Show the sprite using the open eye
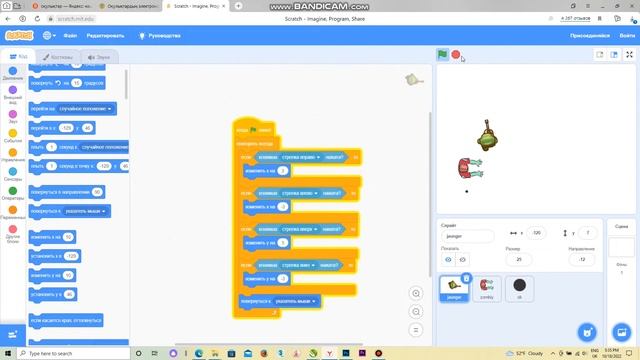Image resolution: width=640 pixels, height=360 pixels. click(448, 260)
